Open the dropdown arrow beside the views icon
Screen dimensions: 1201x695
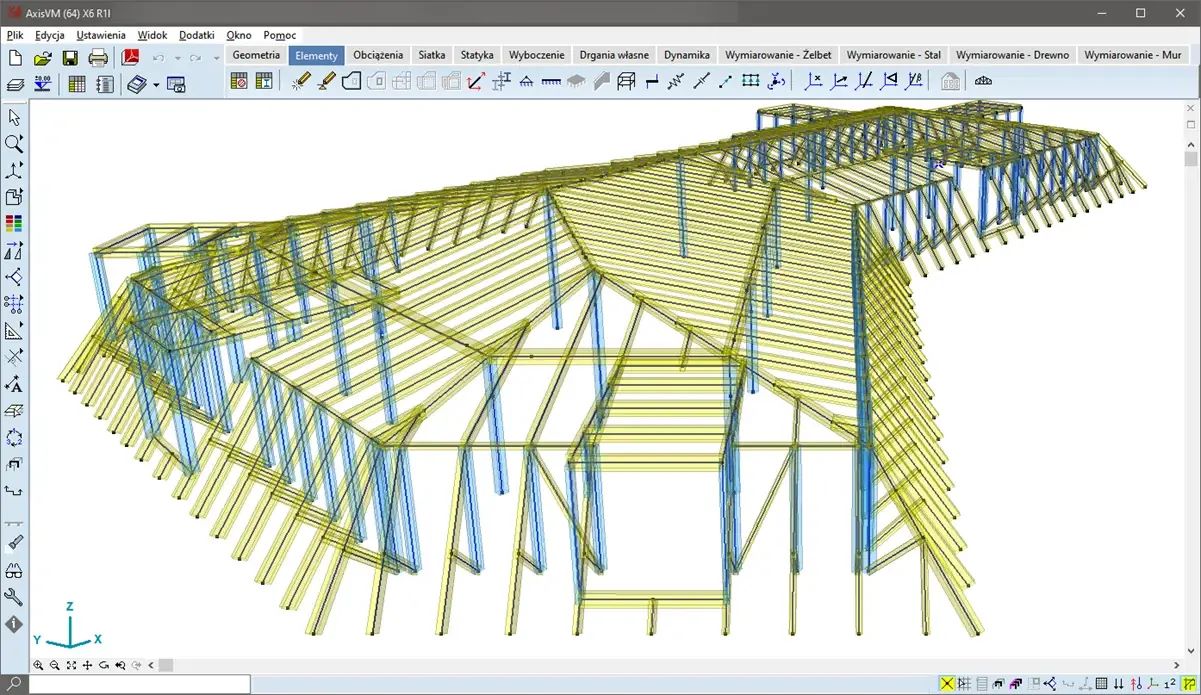[x=156, y=85]
